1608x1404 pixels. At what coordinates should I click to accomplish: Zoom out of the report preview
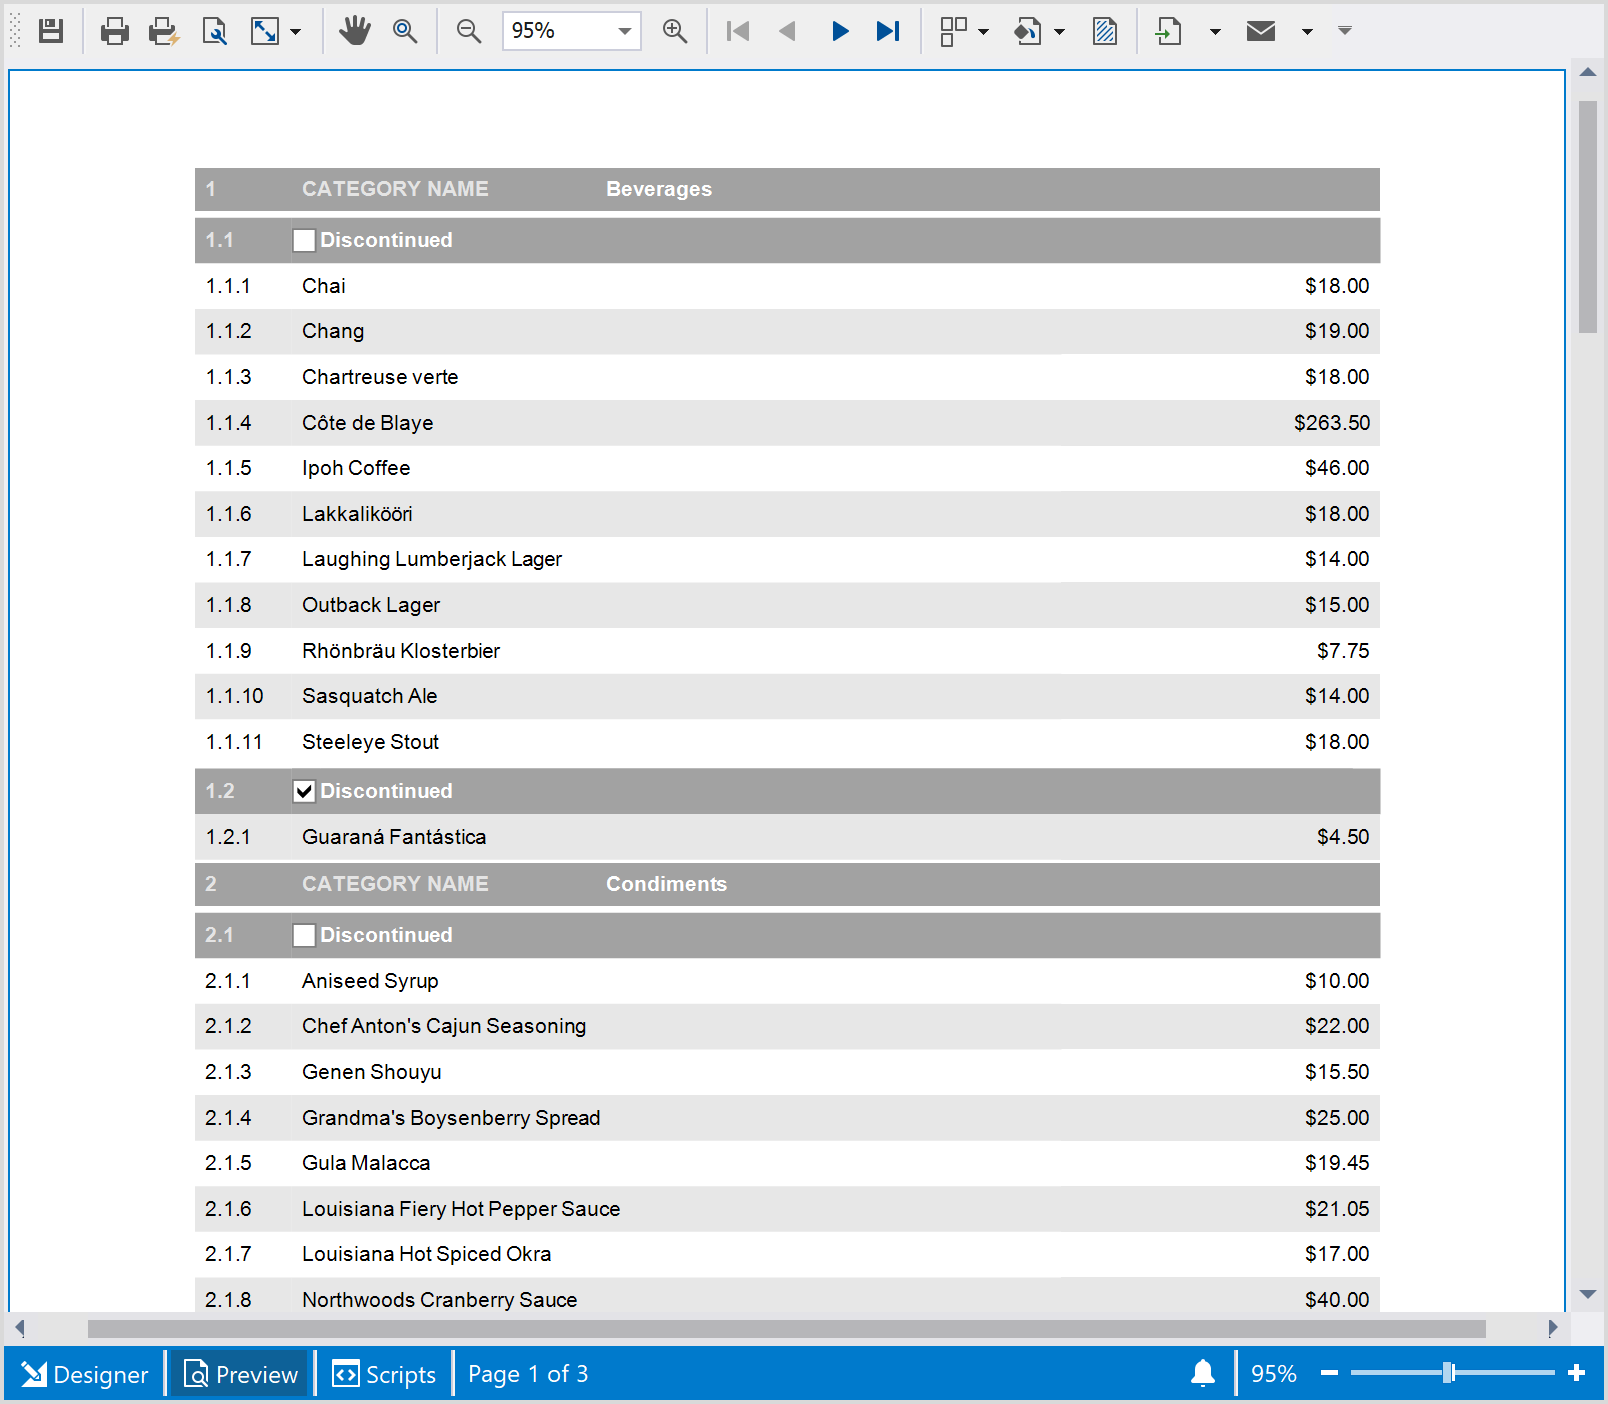(468, 31)
